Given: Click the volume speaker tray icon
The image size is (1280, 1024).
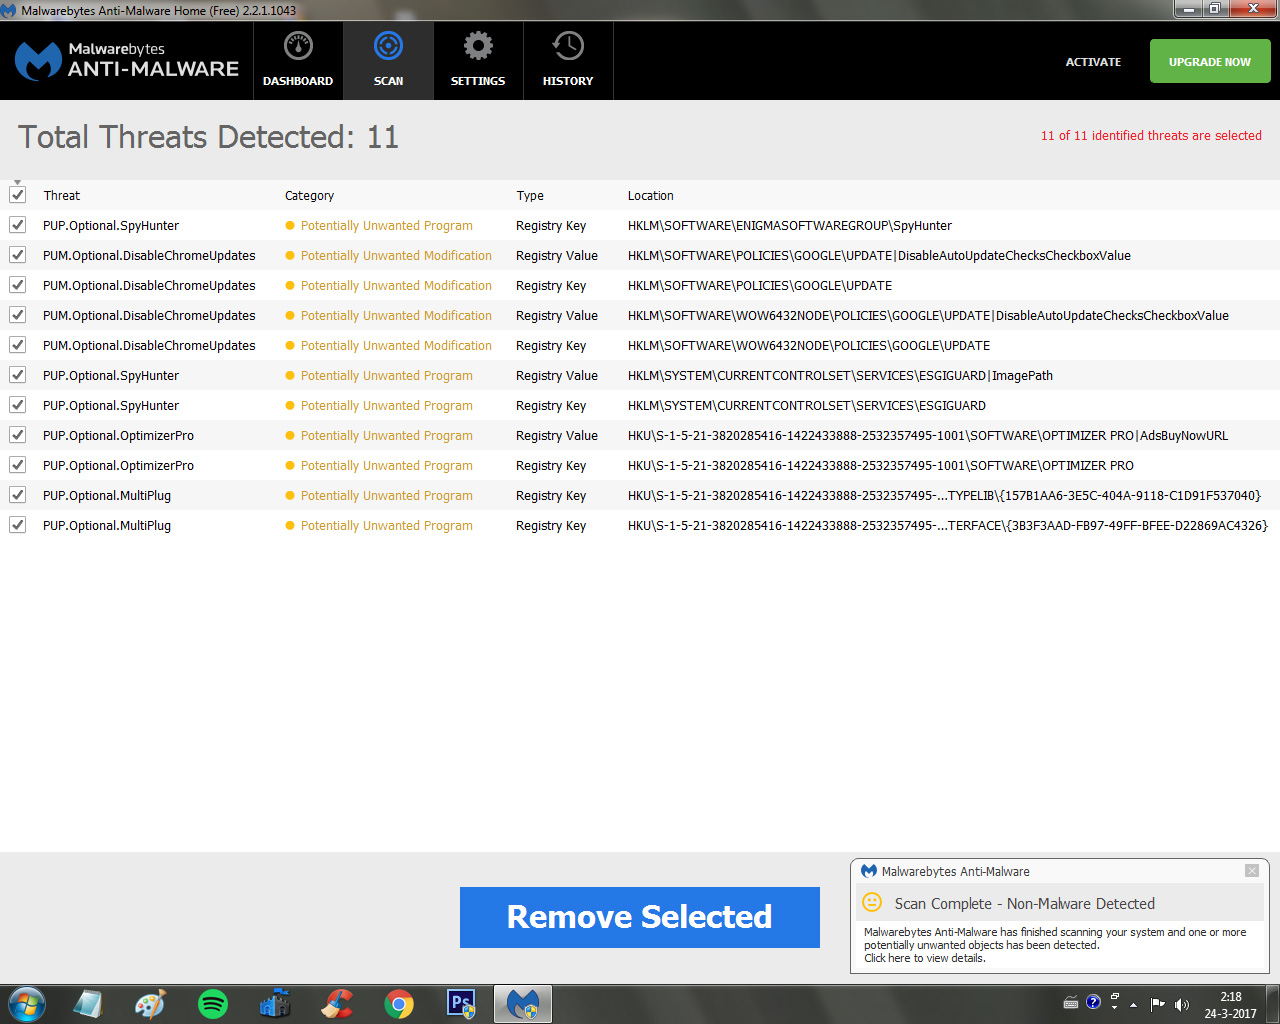Looking at the screenshot, I should point(1181,1004).
